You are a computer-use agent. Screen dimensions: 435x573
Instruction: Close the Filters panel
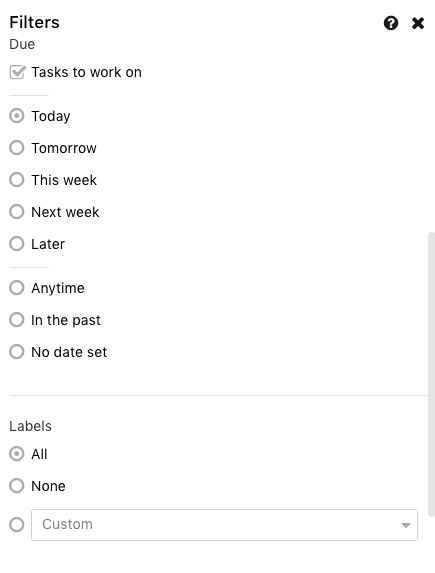(x=418, y=23)
